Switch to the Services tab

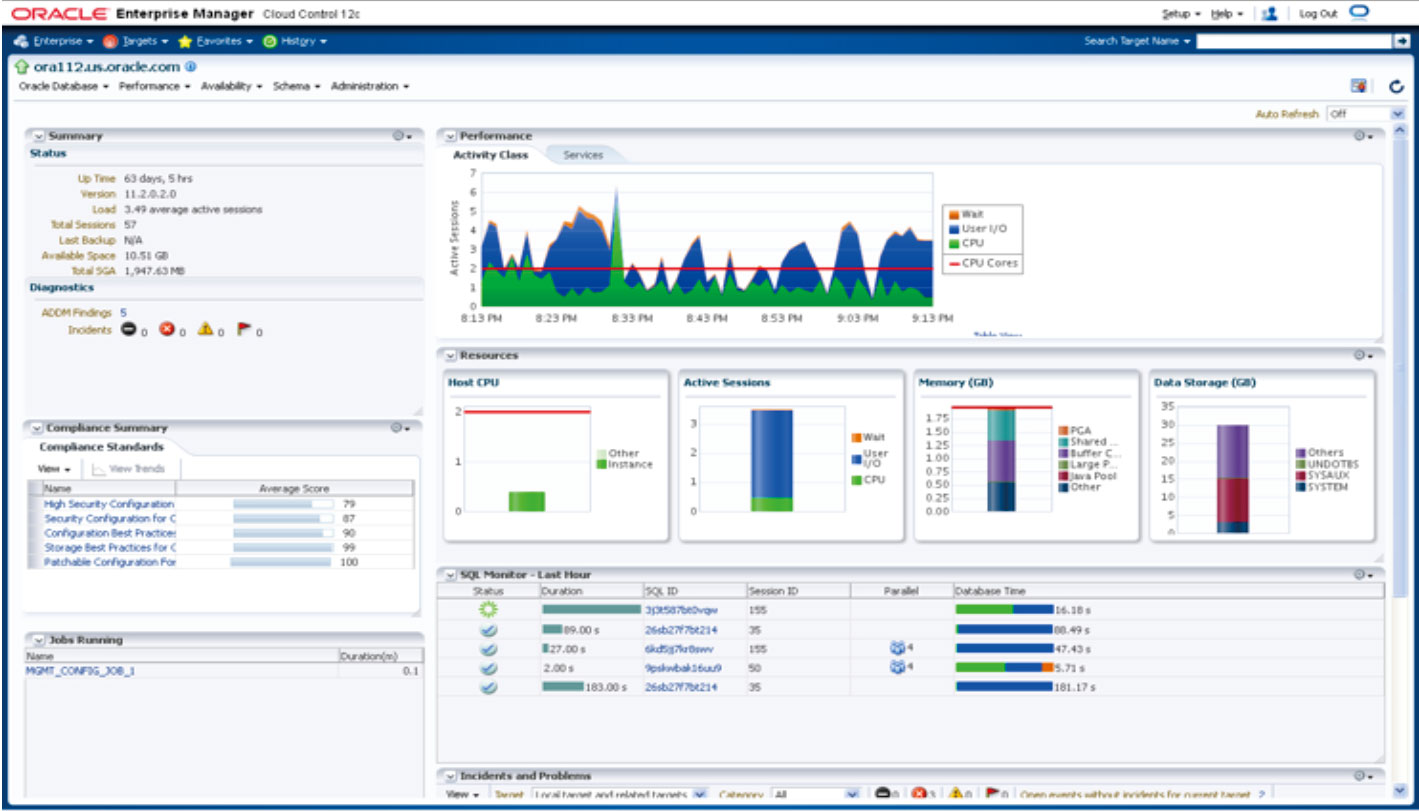pyautogui.click(x=583, y=155)
